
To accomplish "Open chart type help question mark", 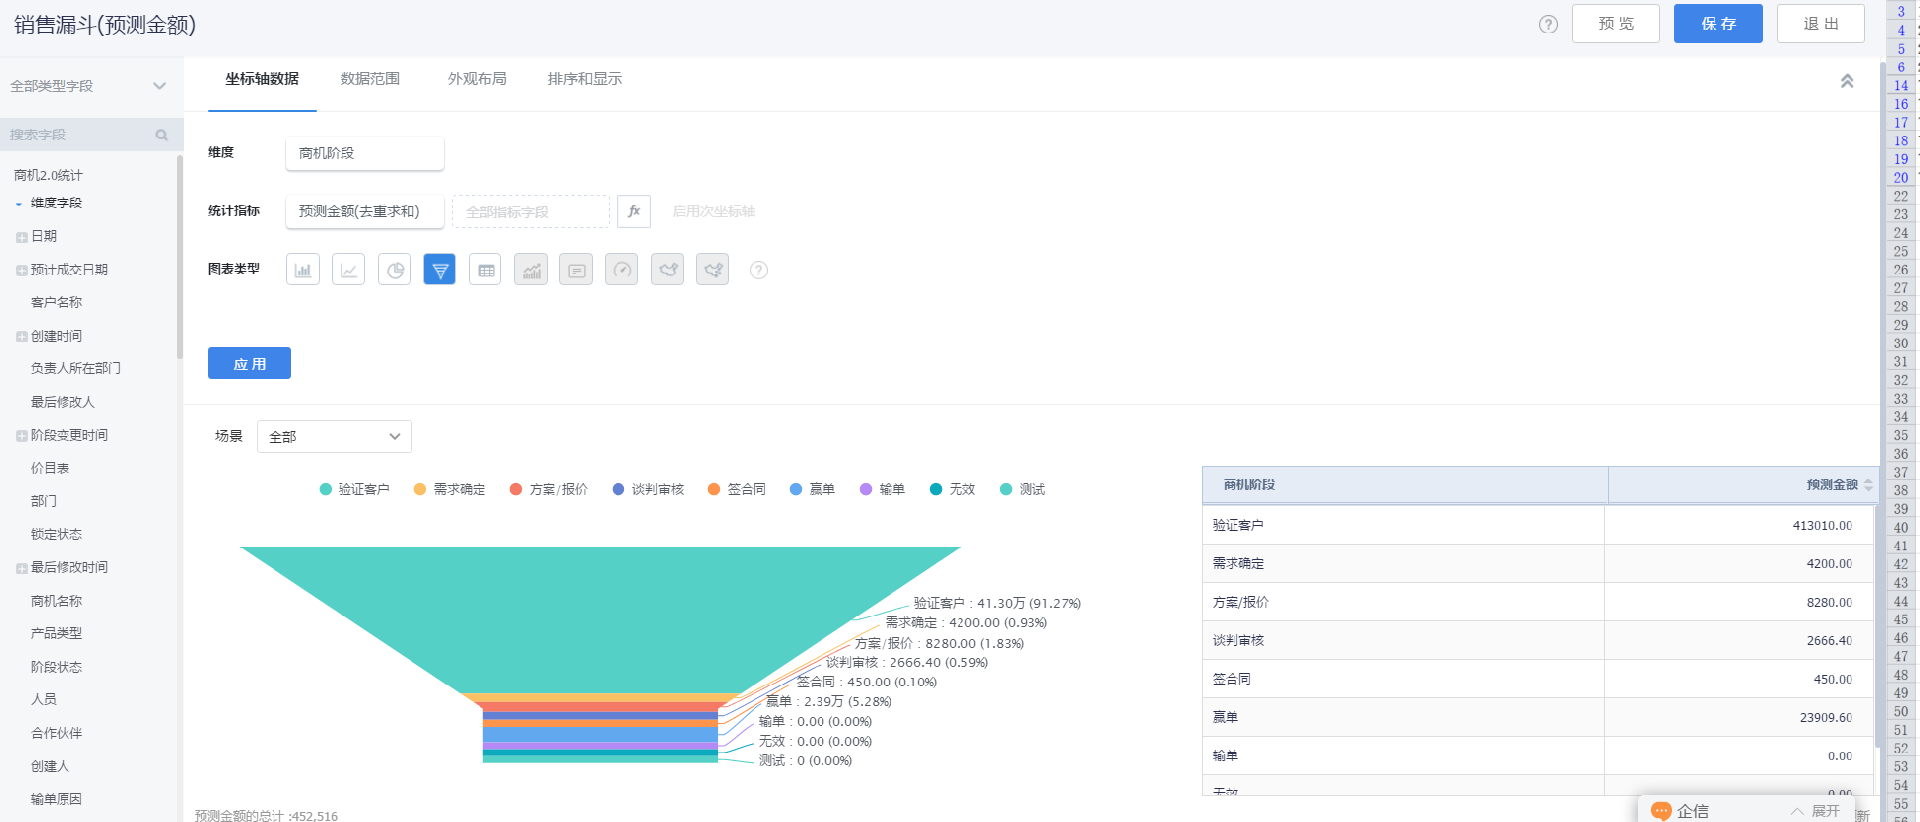I will tap(759, 270).
